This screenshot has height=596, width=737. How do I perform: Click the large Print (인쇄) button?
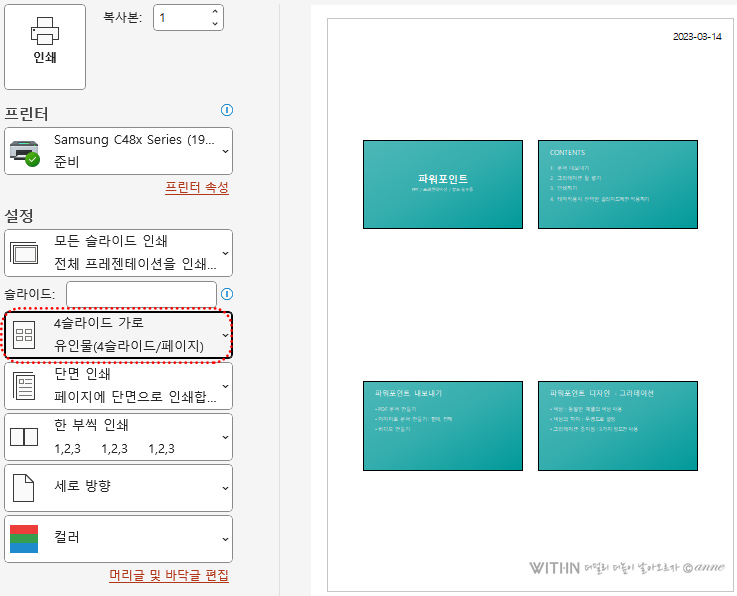click(45, 47)
